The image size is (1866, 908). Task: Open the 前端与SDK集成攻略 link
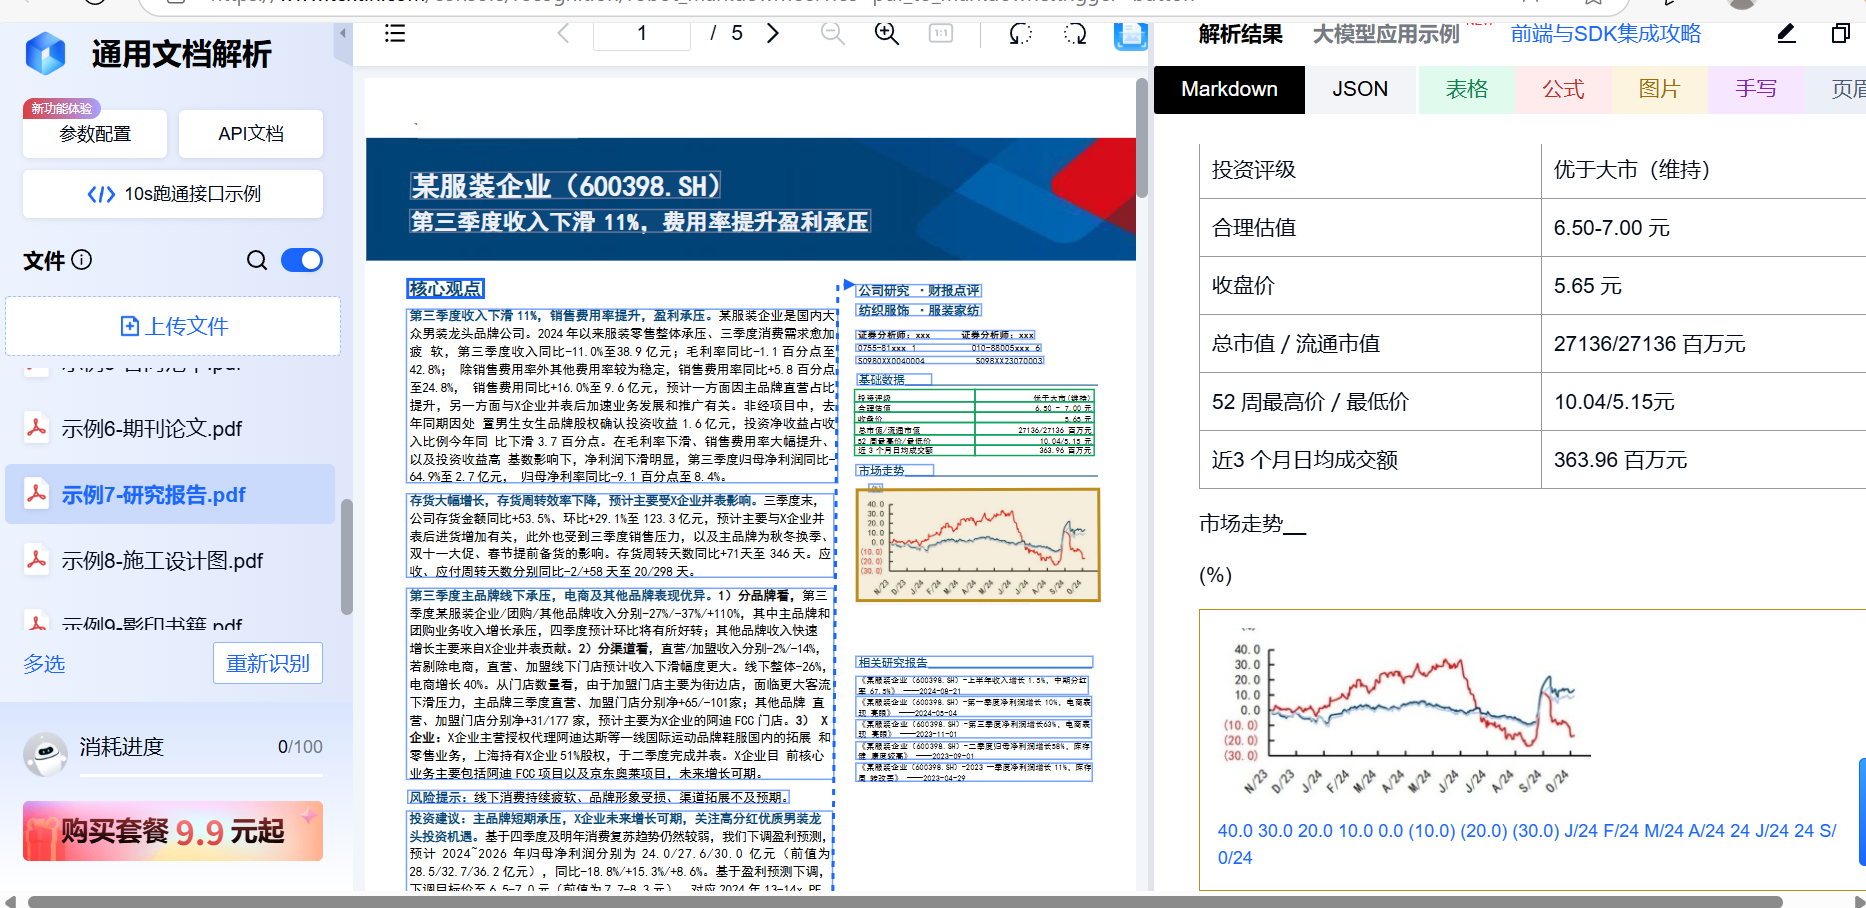(1605, 34)
